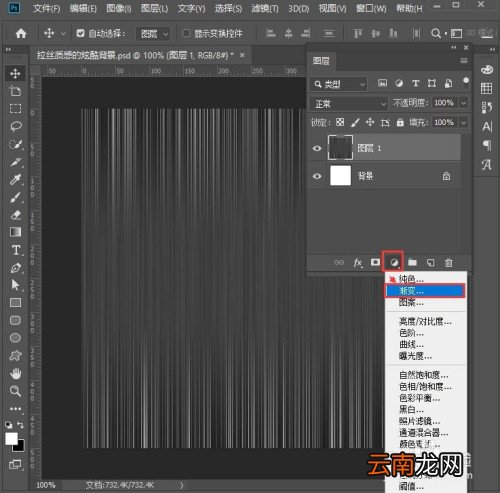Select the Artboard tool
This screenshot has width=500, height=493.
point(15,91)
